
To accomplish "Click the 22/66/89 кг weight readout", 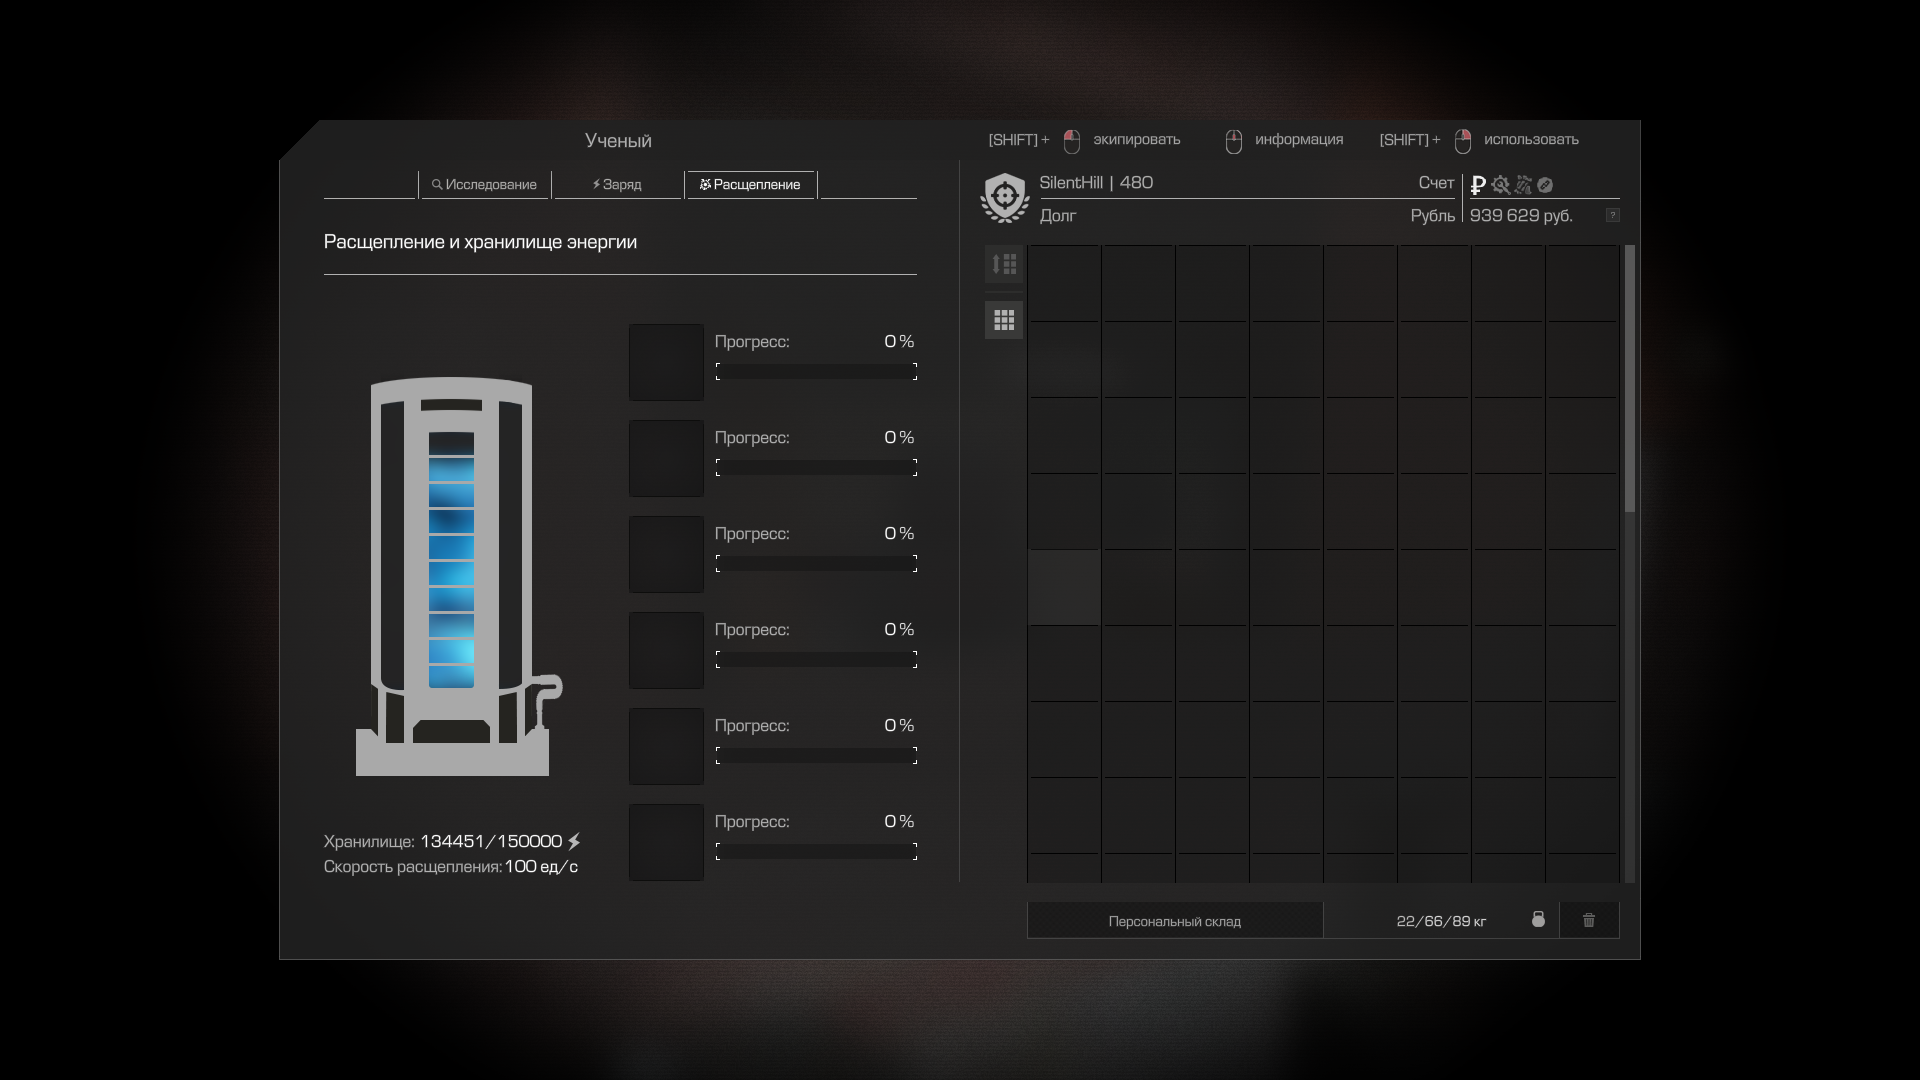I will (1441, 921).
